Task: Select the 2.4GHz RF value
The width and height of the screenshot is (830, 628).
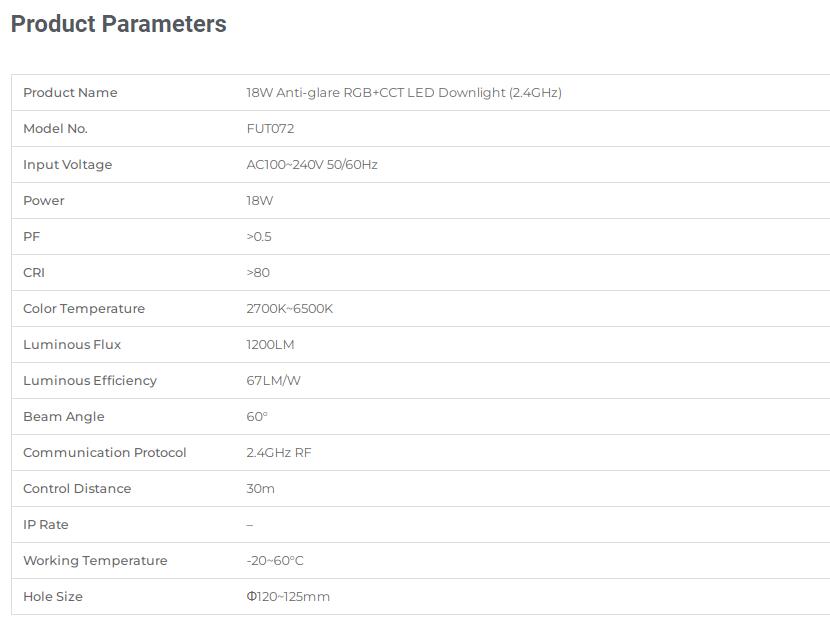Action: tap(278, 453)
